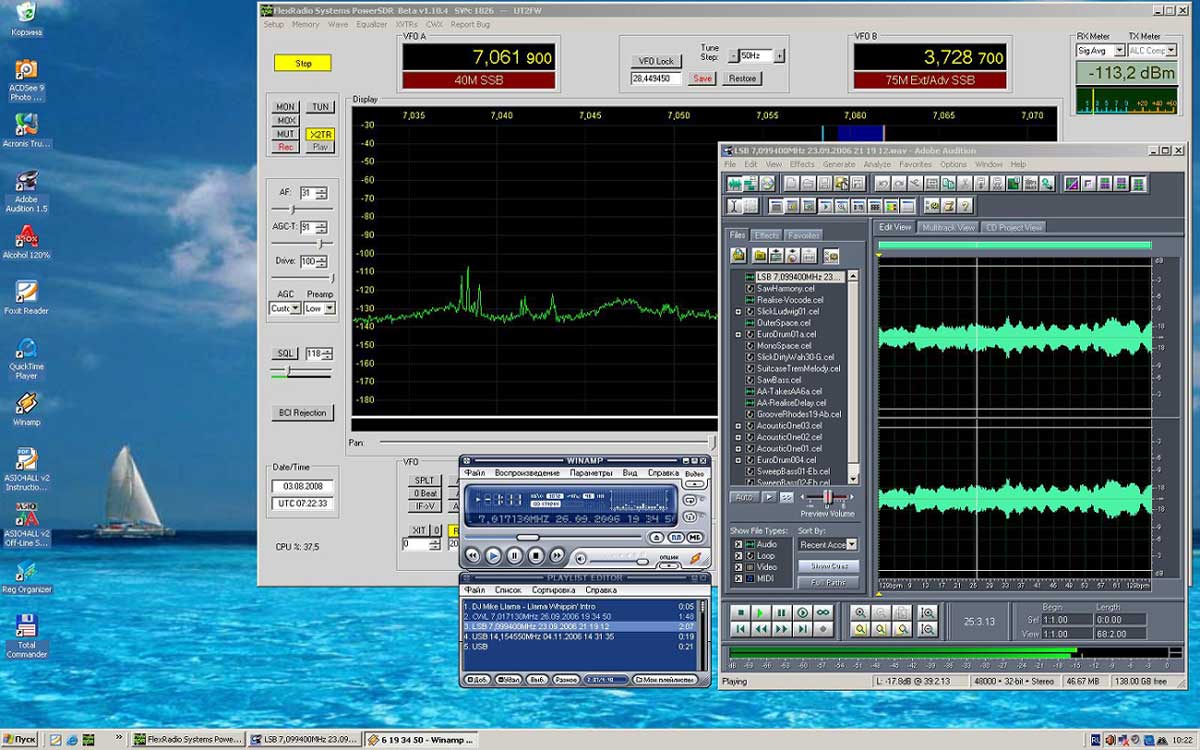Click Help question mark icon in Audition toolbar
The image size is (1200, 750).
[964, 206]
